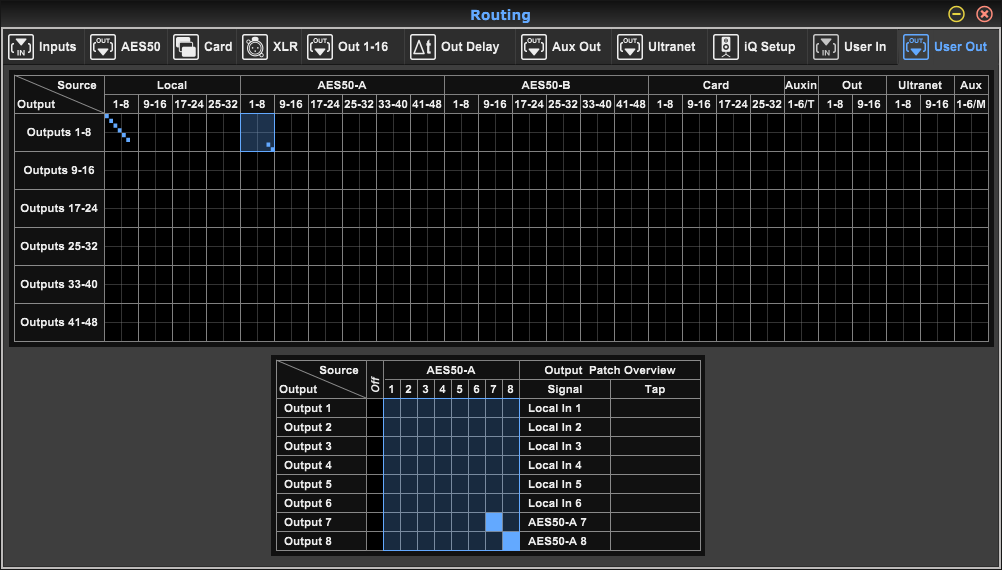
Task: Open the Out Delay tab
Action: tap(454, 47)
